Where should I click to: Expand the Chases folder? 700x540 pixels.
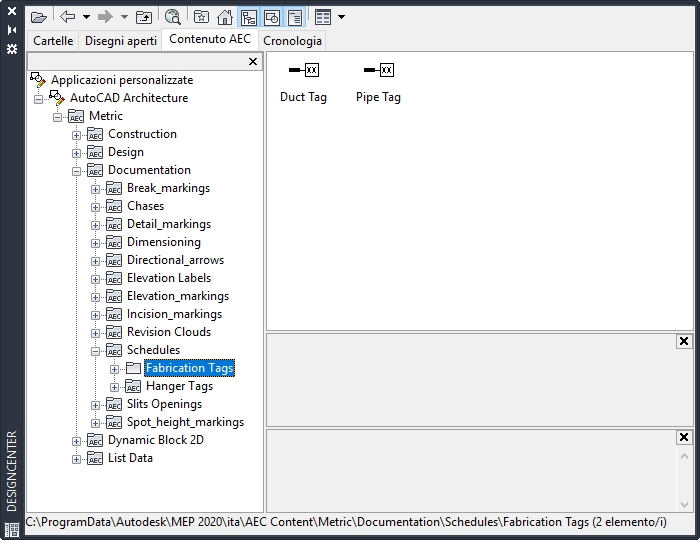pyautogui.click(x=95, y=207)
